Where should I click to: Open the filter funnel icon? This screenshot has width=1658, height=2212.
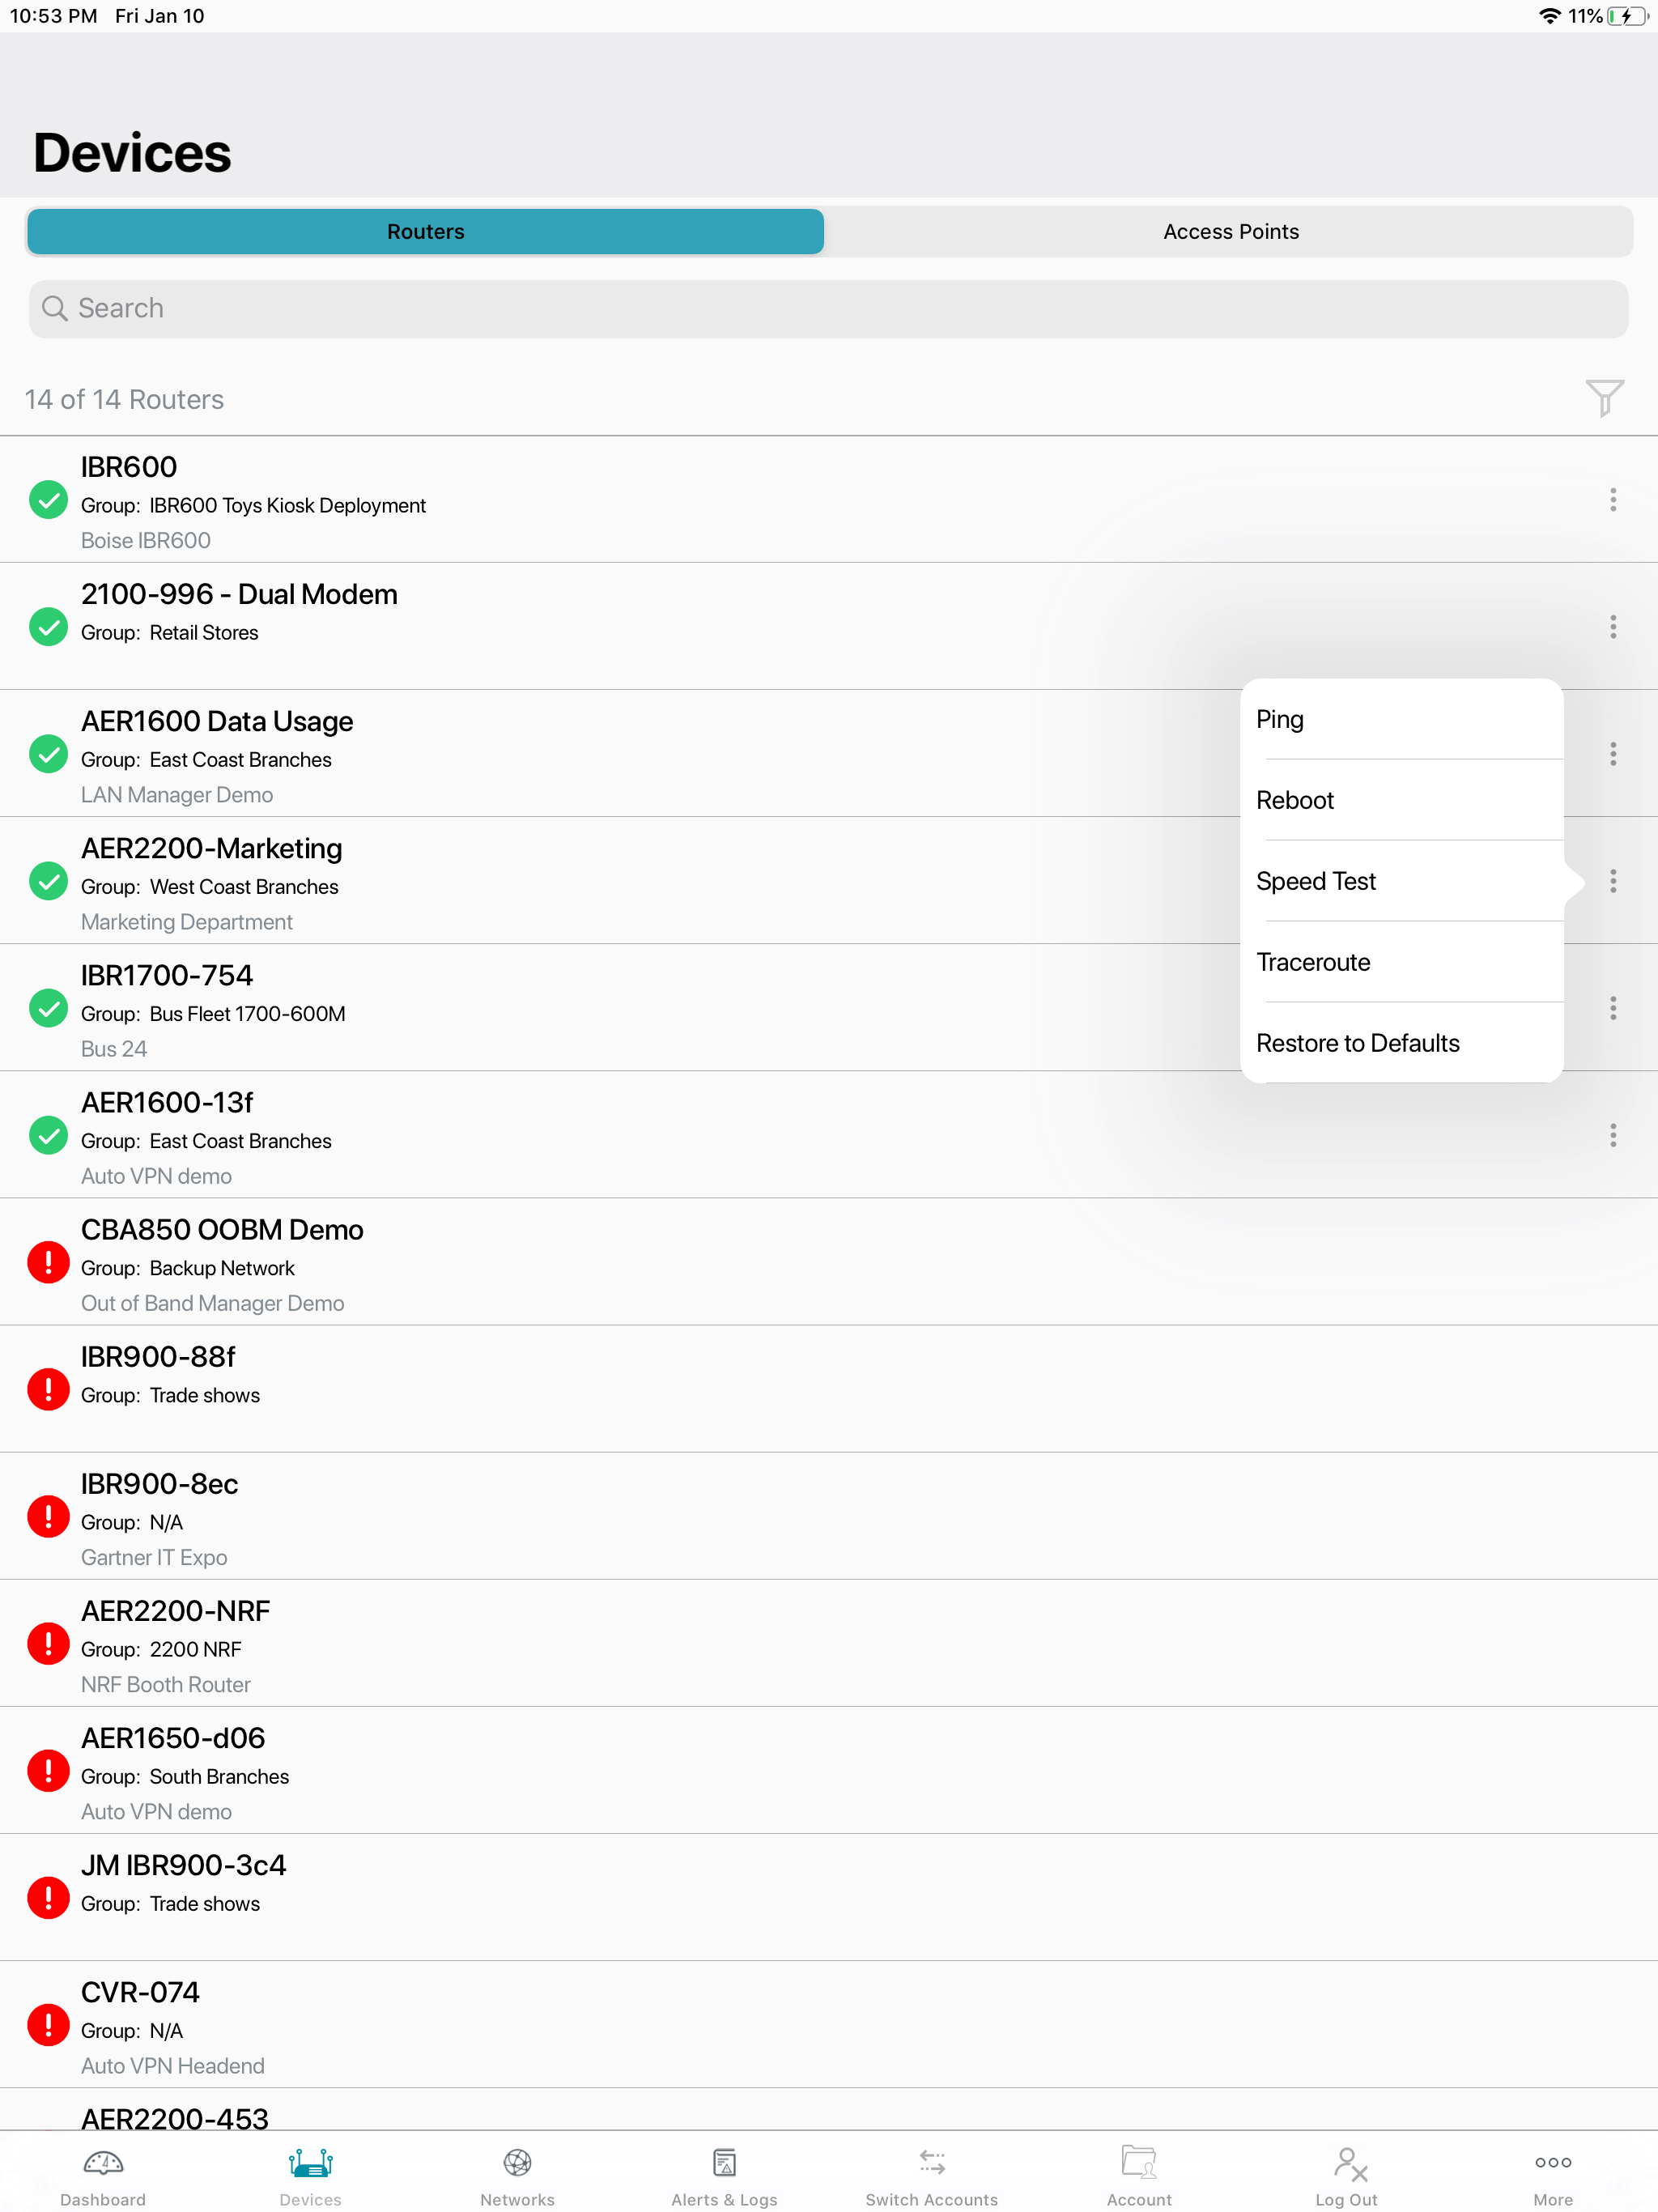click(x=1604, y=398)
